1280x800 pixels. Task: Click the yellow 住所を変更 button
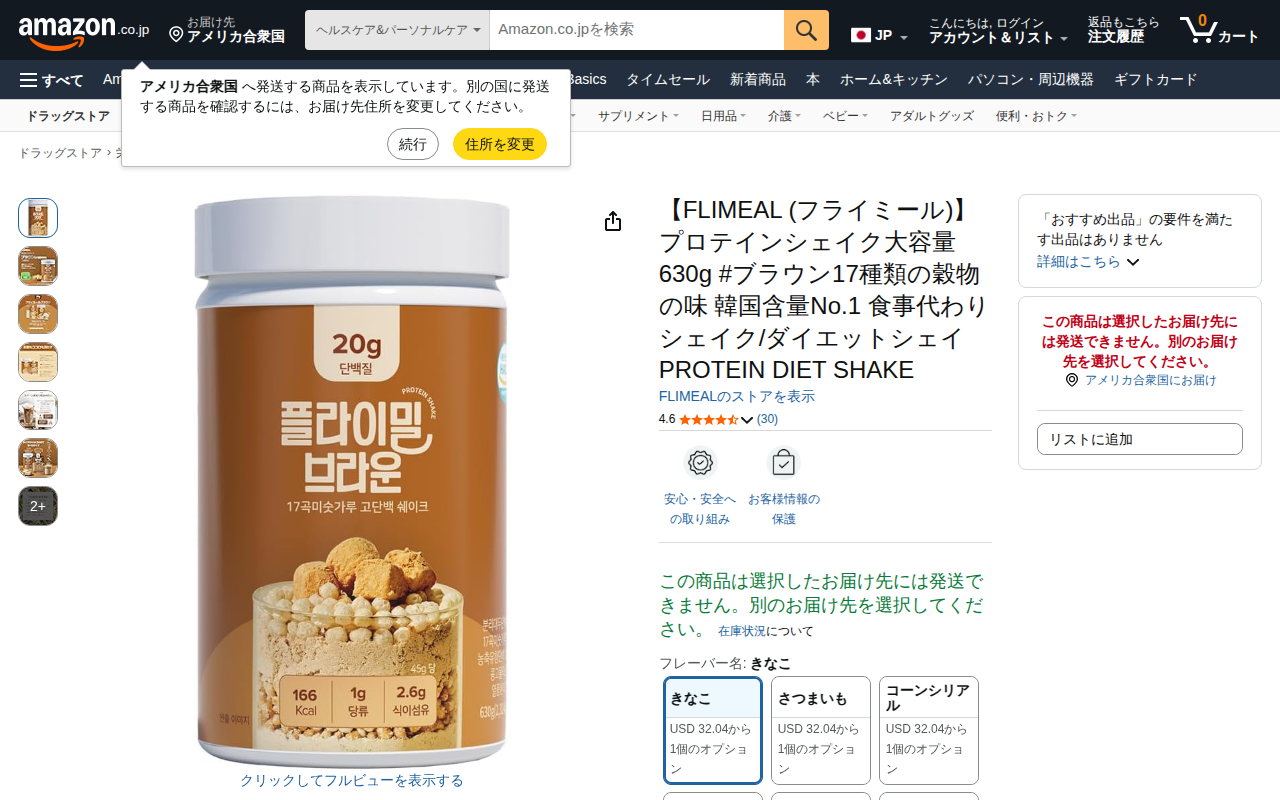[500, 144]
